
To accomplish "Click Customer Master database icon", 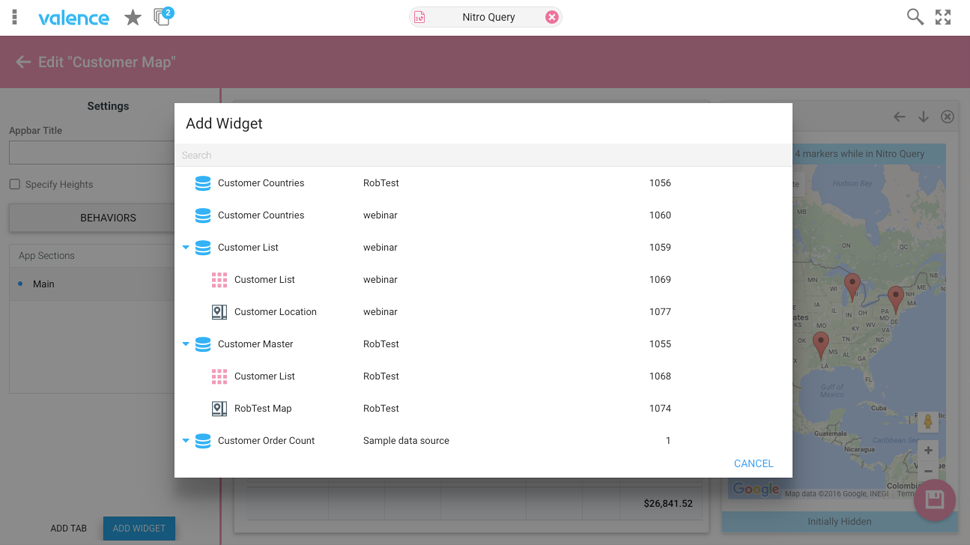I will [203, 344].
